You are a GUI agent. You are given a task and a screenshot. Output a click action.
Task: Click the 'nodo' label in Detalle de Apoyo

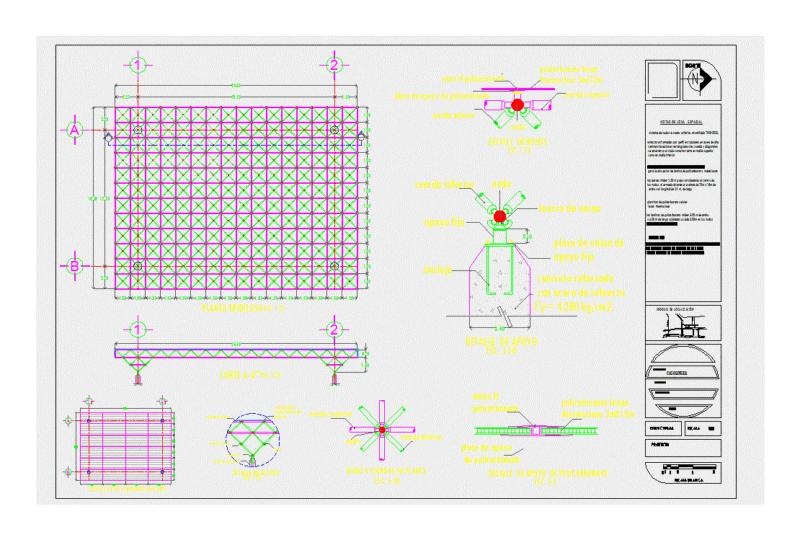pos(502,184)
